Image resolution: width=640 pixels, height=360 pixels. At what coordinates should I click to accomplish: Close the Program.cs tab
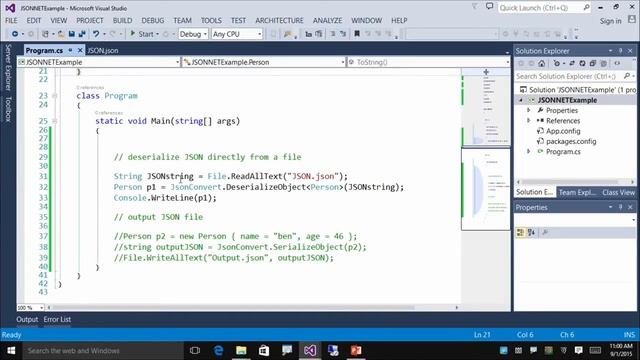(x=80, y=50)
